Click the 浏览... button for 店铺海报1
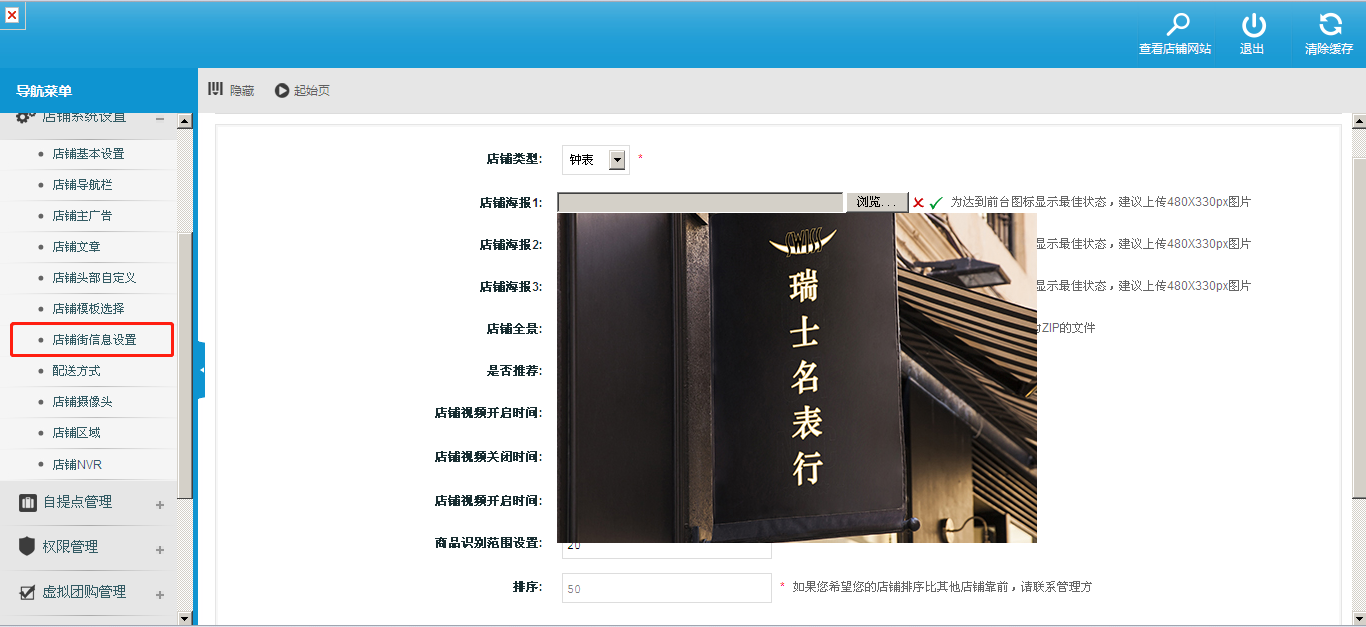This screenshot has width=1366, height=627. click(x=877, y=202)
